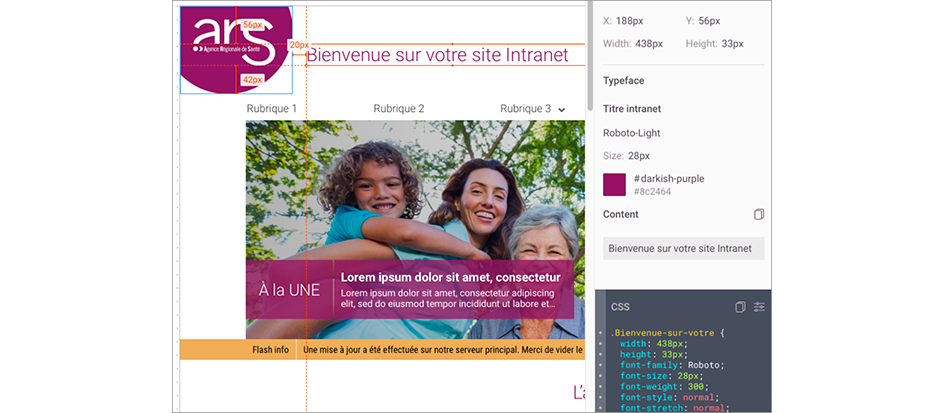Click the darkish-purple color swatch

tap(614, 184)
